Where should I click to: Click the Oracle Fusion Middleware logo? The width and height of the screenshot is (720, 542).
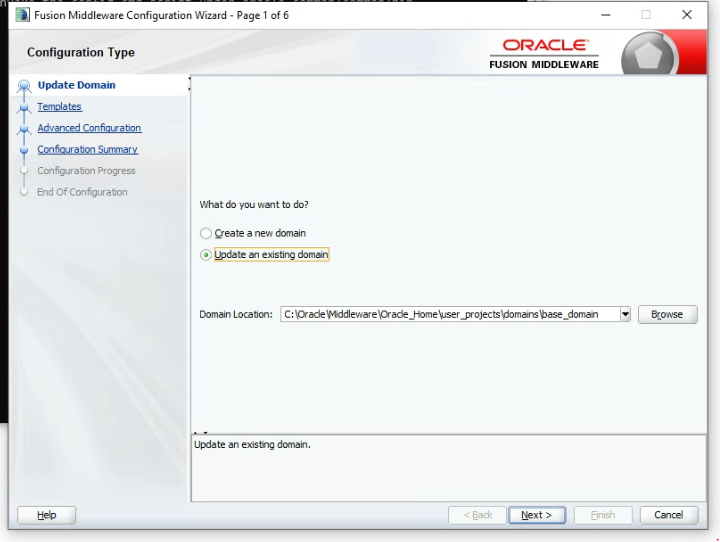point(544,54)
